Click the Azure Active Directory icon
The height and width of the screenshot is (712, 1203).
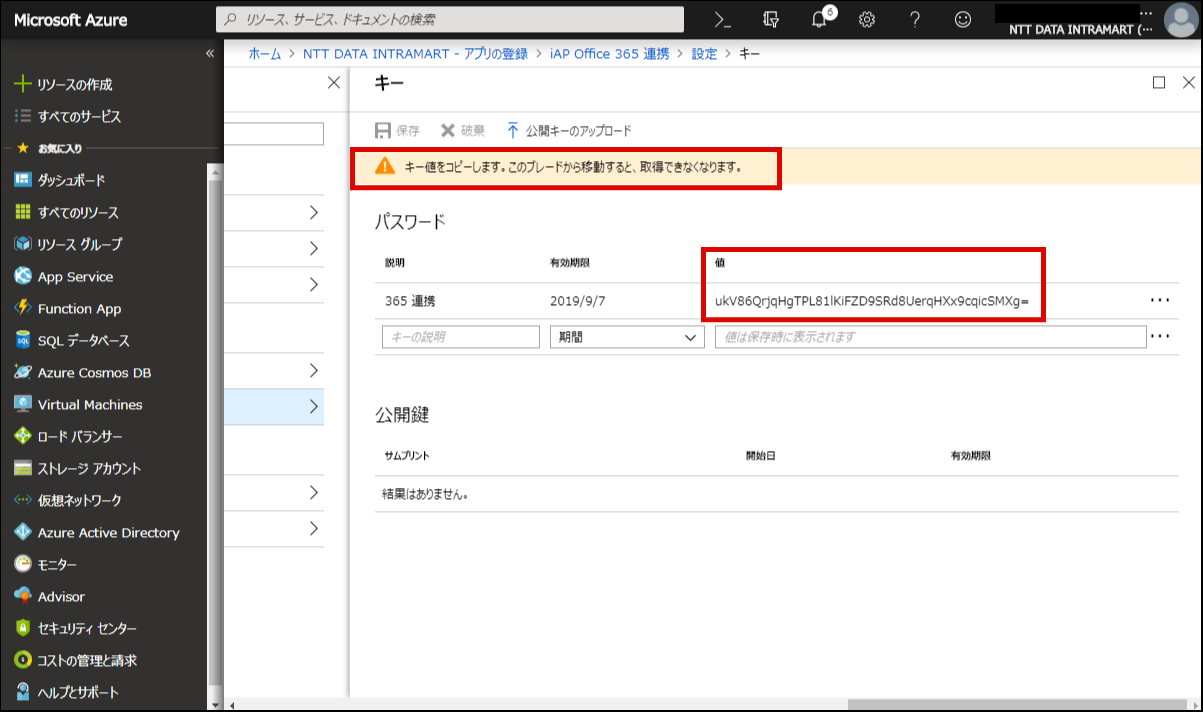[x=22, y=533]
